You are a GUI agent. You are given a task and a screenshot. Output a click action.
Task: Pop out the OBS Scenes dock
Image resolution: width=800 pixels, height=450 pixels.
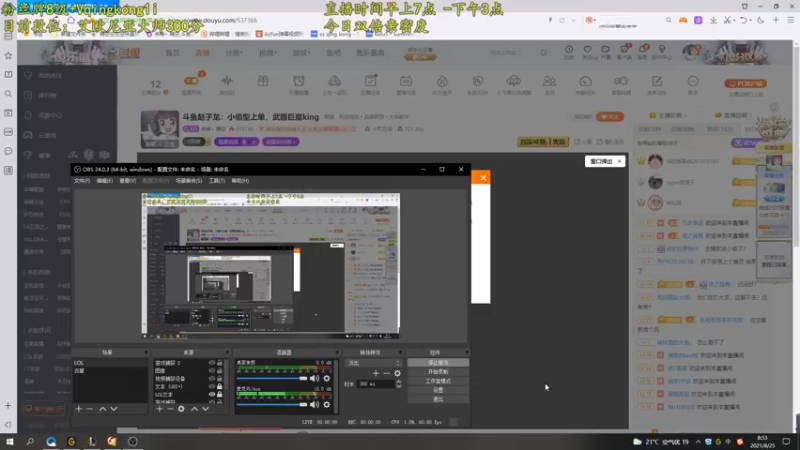tap(146, 352)
